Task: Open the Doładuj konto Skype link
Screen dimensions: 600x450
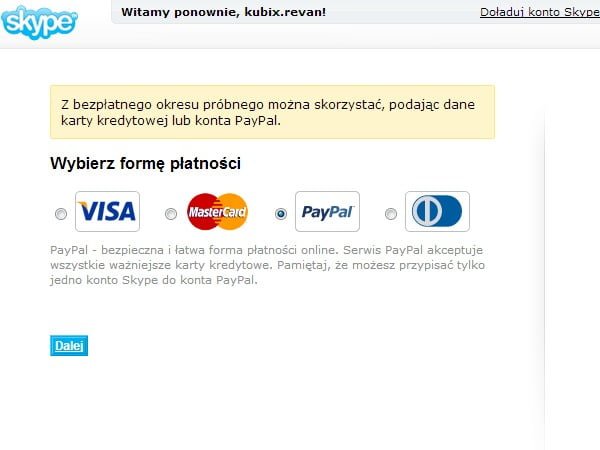Action: click(540, 12)
